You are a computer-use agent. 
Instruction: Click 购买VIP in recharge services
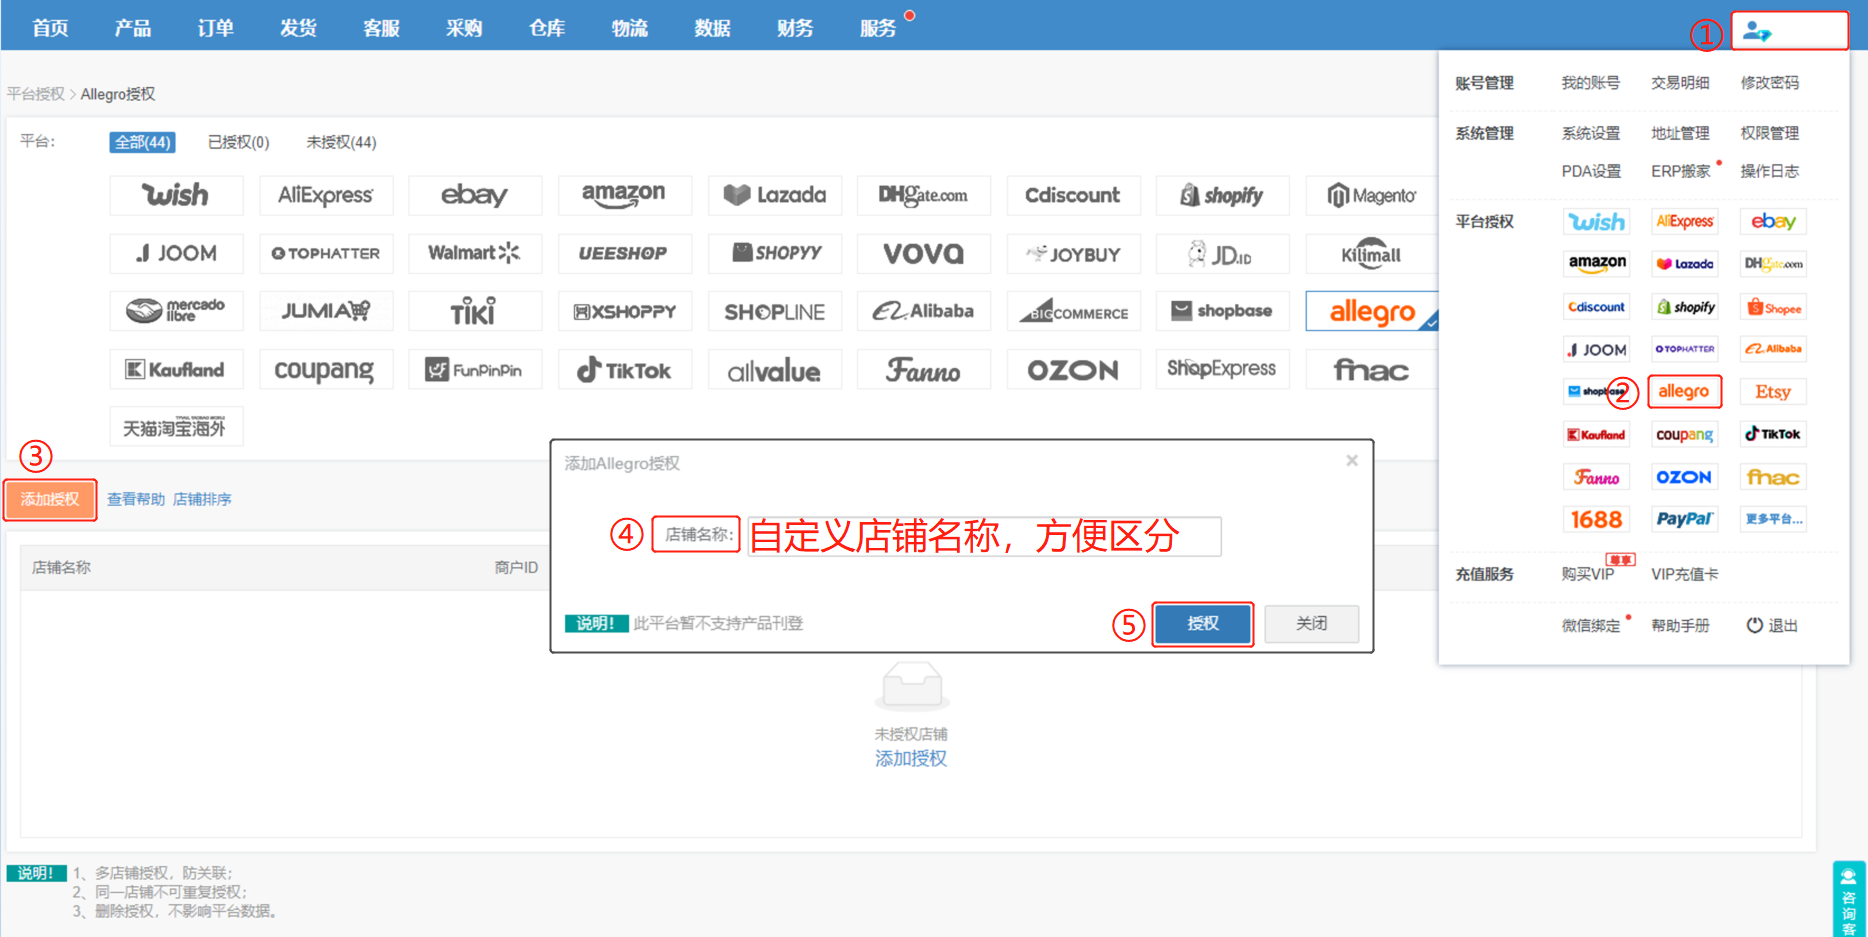coord(1588,574)
